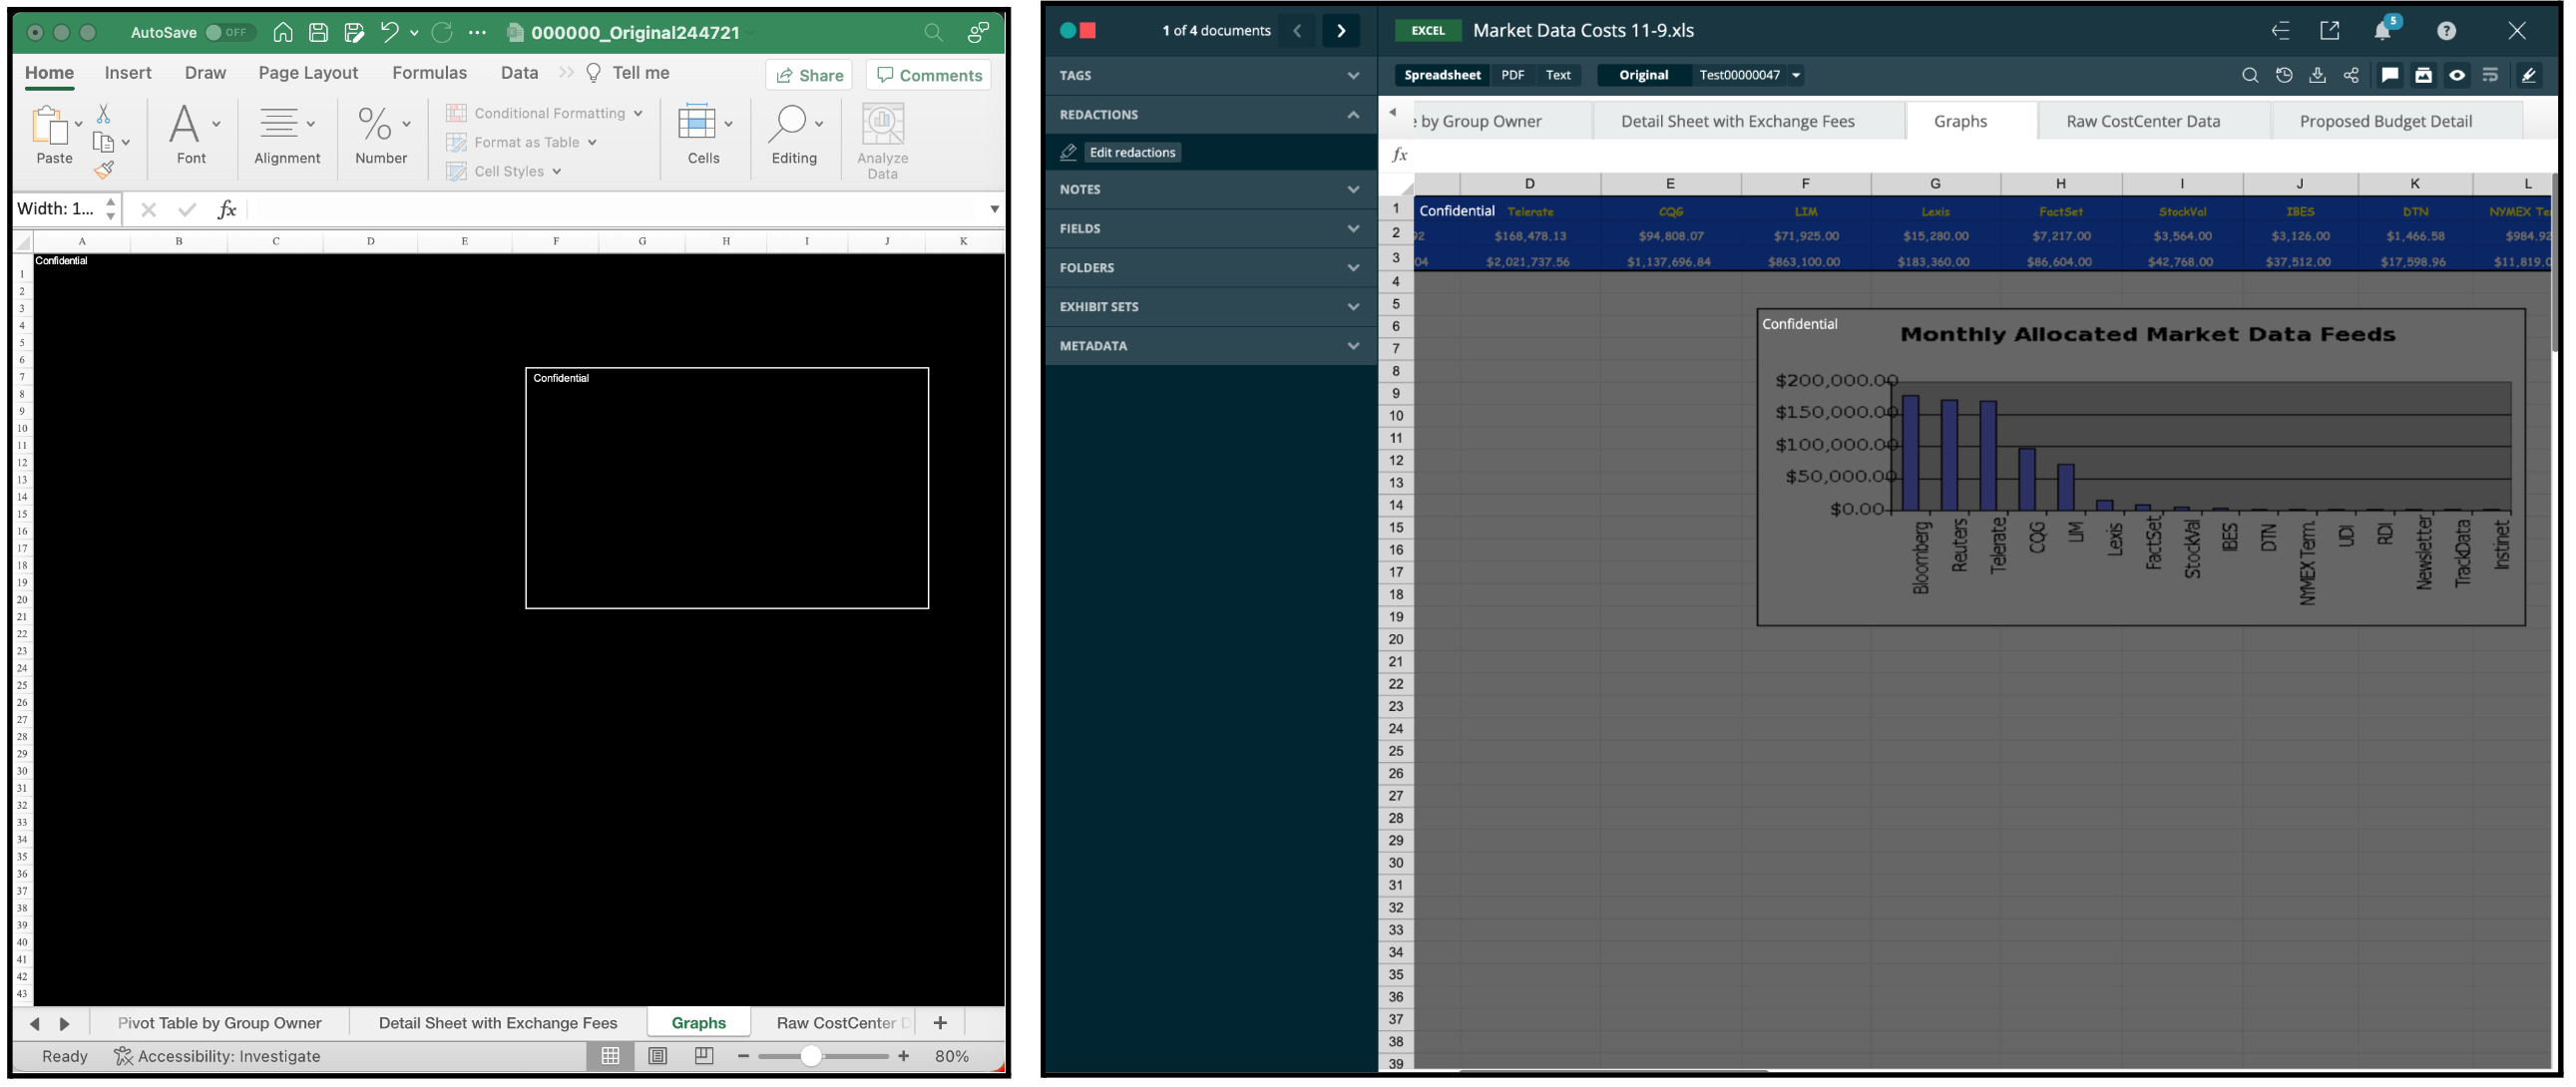Click Accessibility: Investigate in the status bar

[x=218, y=1056]
